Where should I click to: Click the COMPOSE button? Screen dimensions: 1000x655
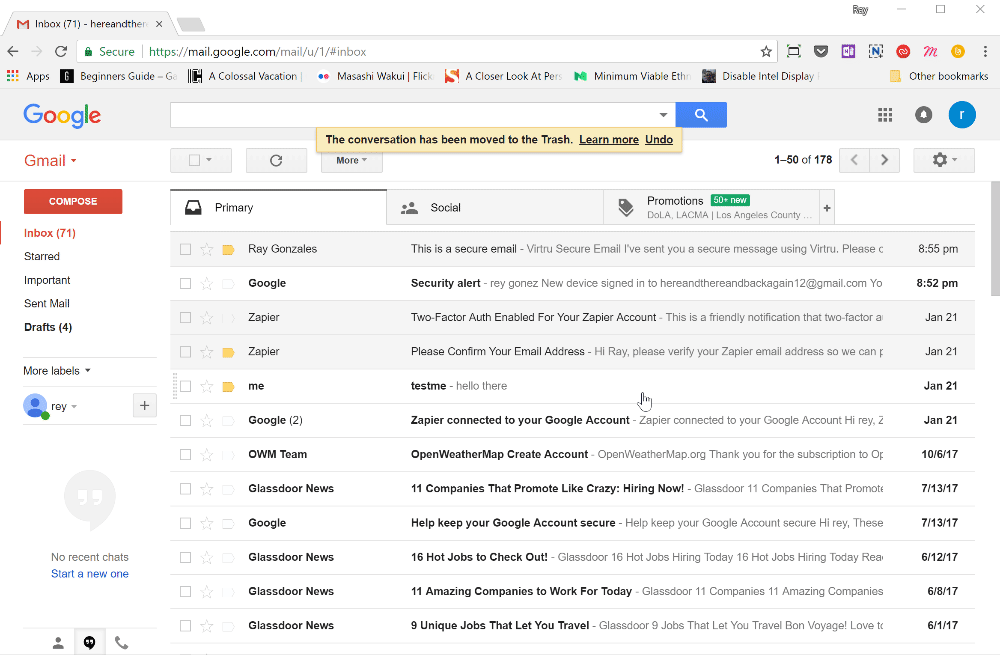[73, 202]
